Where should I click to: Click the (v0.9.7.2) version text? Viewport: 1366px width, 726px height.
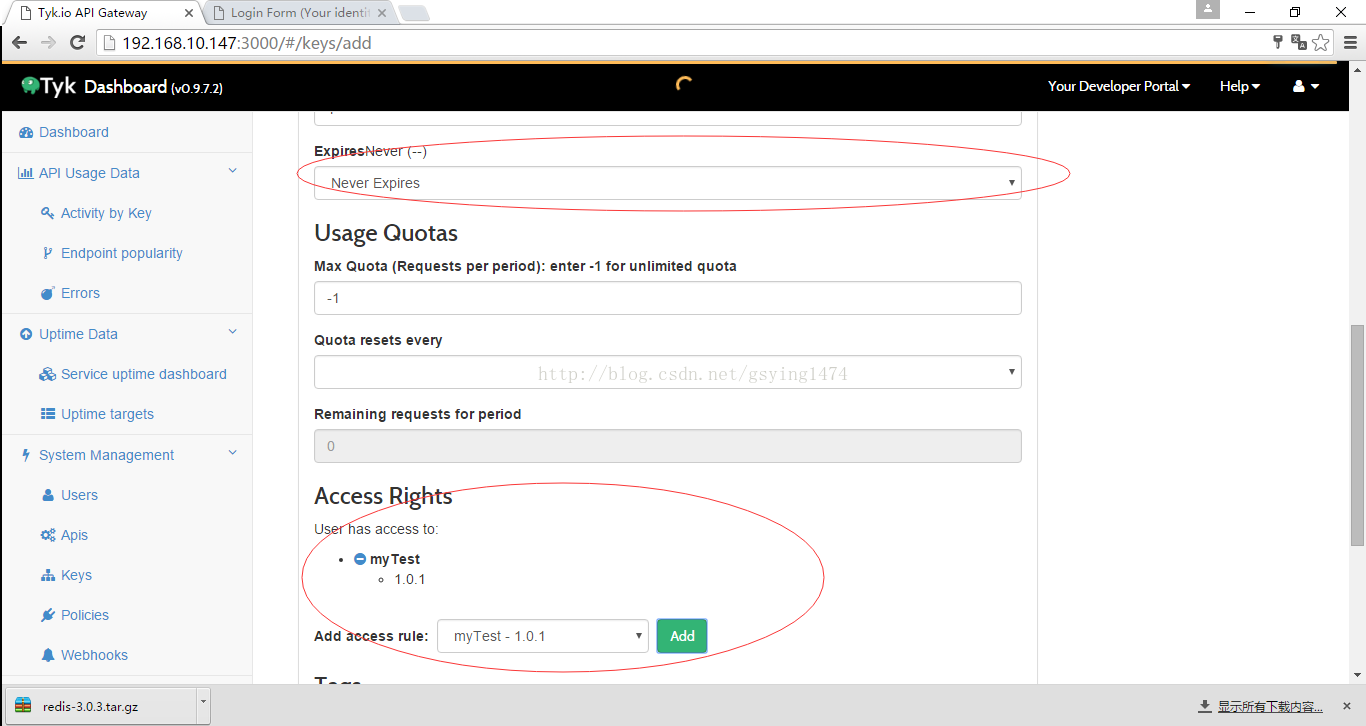coord(197,88)
